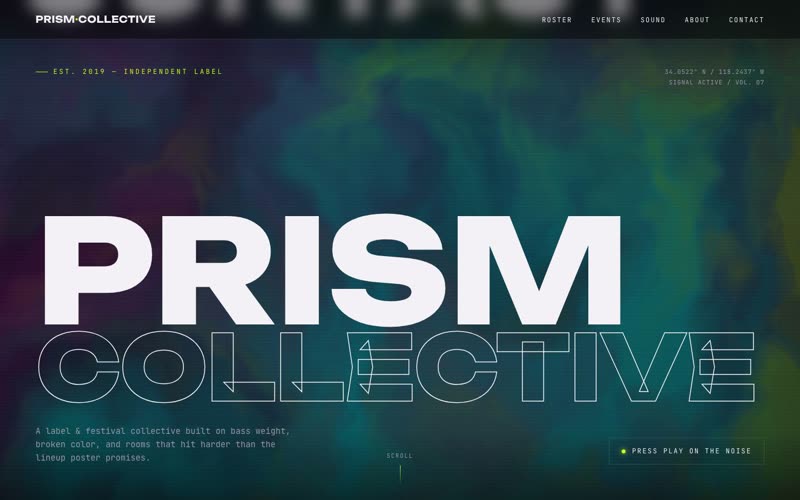Open the Roster nav link

tap(557, 20)
